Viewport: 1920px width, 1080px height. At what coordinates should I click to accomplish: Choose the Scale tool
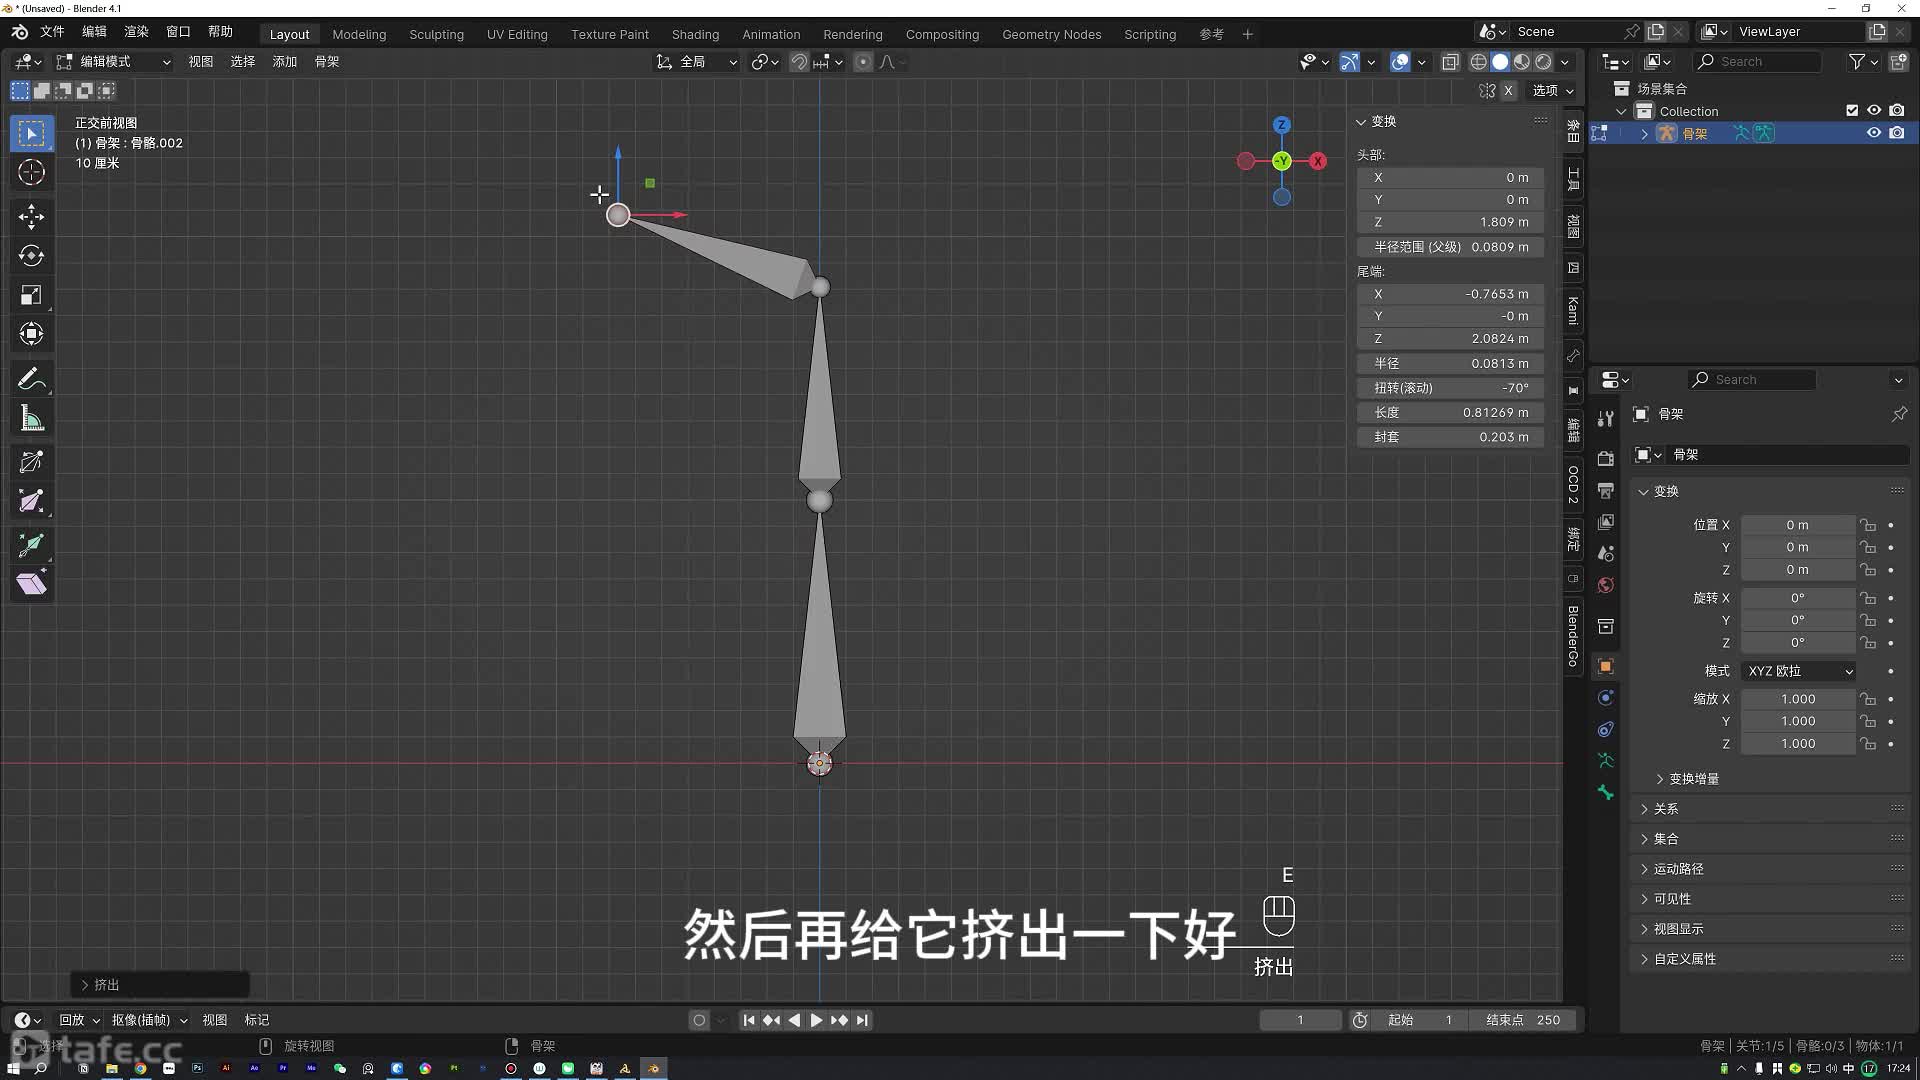[31, 295]
